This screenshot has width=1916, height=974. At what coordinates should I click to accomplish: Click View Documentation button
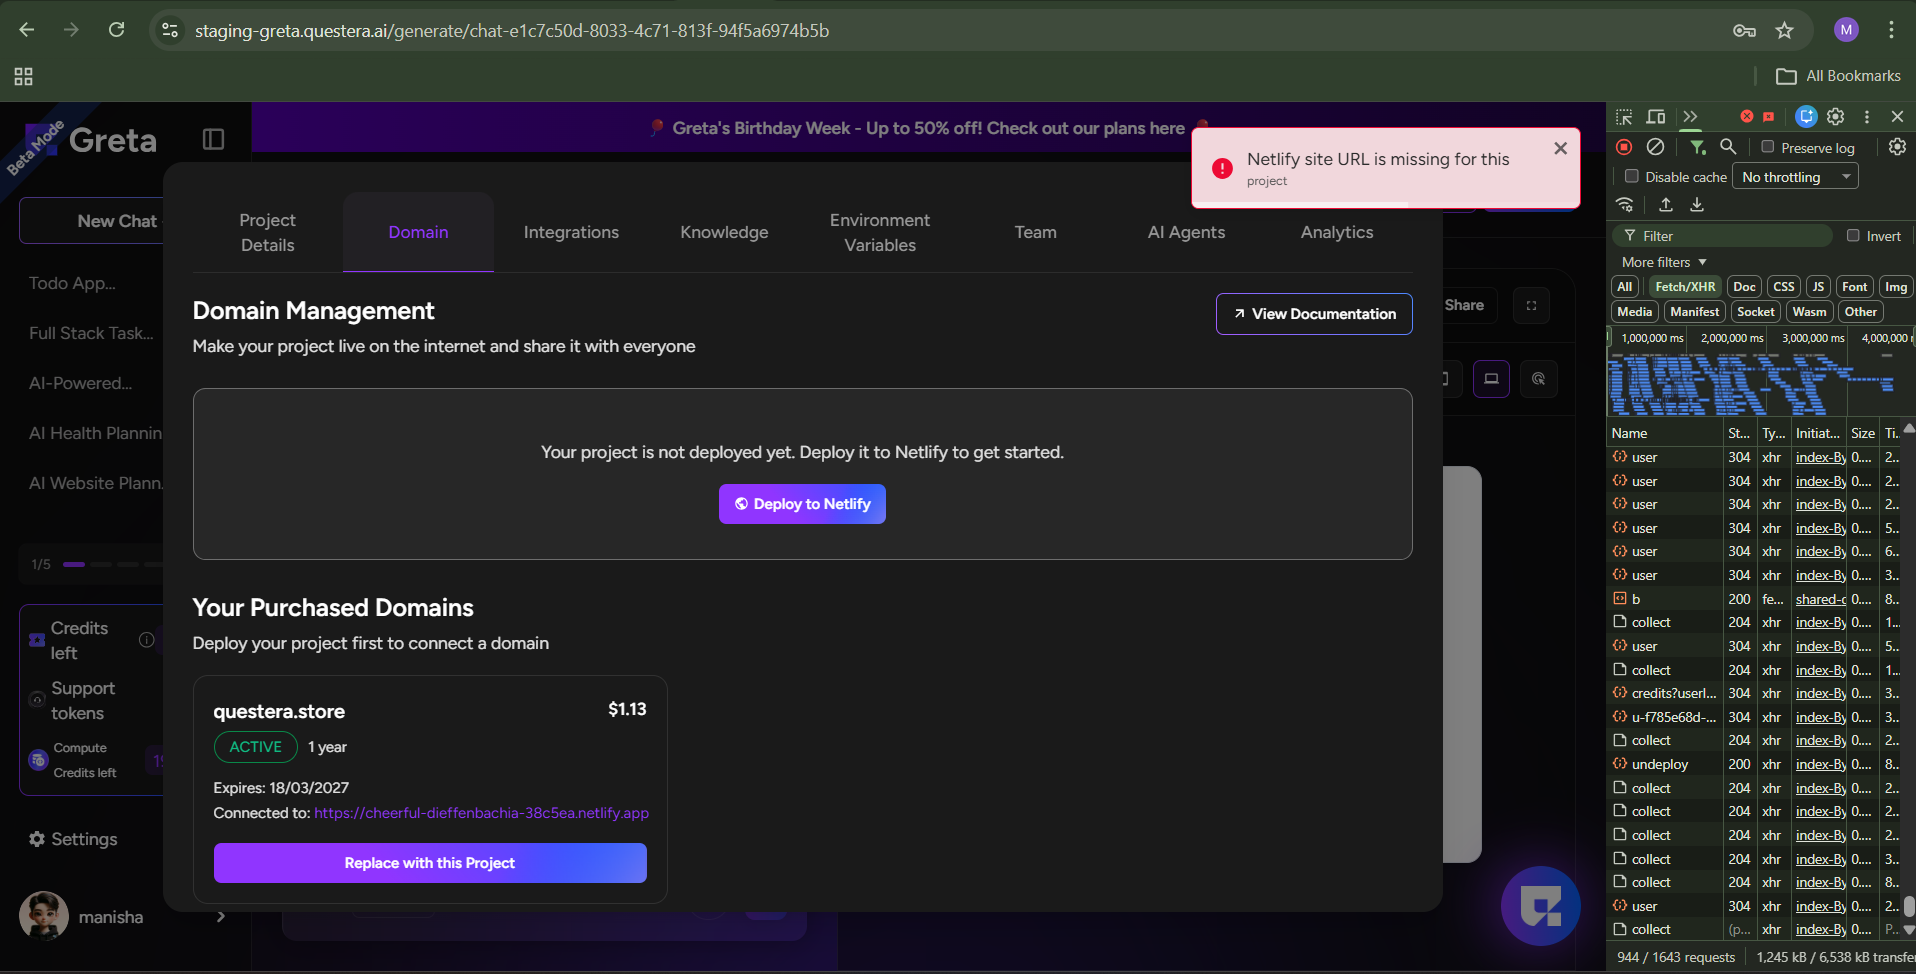1314,314
